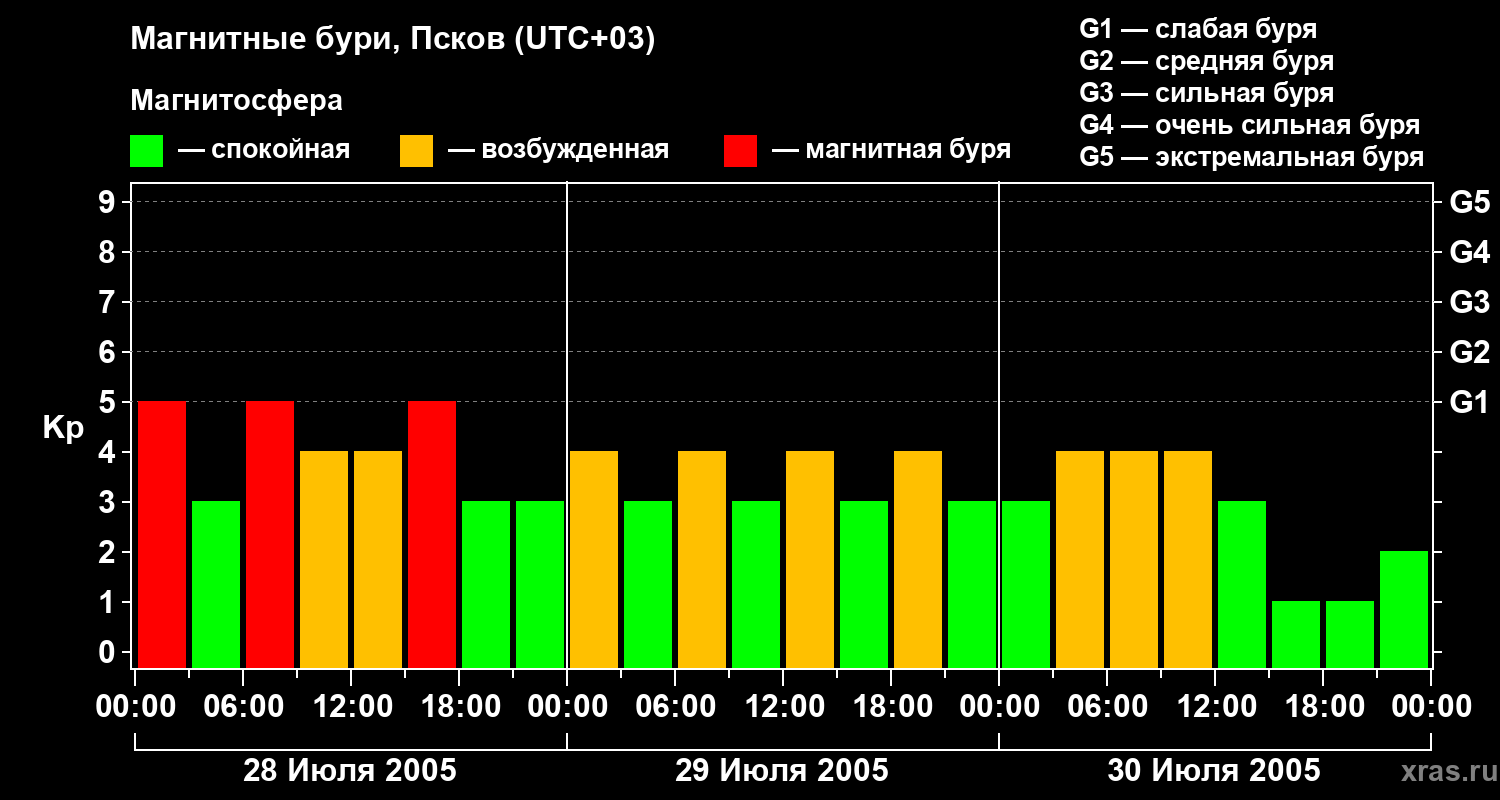Image resolution: width=1500 pixels, height=800 pixels.
Task: Click the Kp axis label
Action: (63, 429)
